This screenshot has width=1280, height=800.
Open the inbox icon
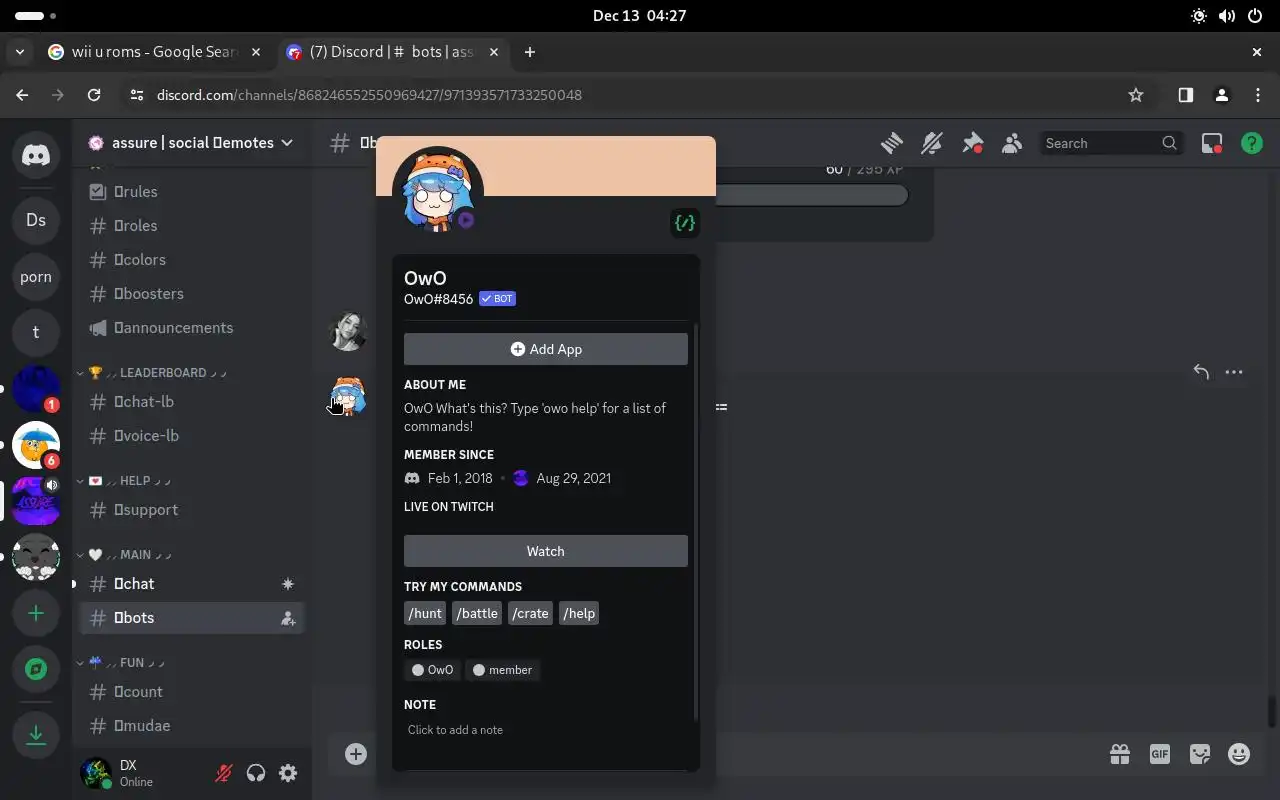coord(1212,143)
